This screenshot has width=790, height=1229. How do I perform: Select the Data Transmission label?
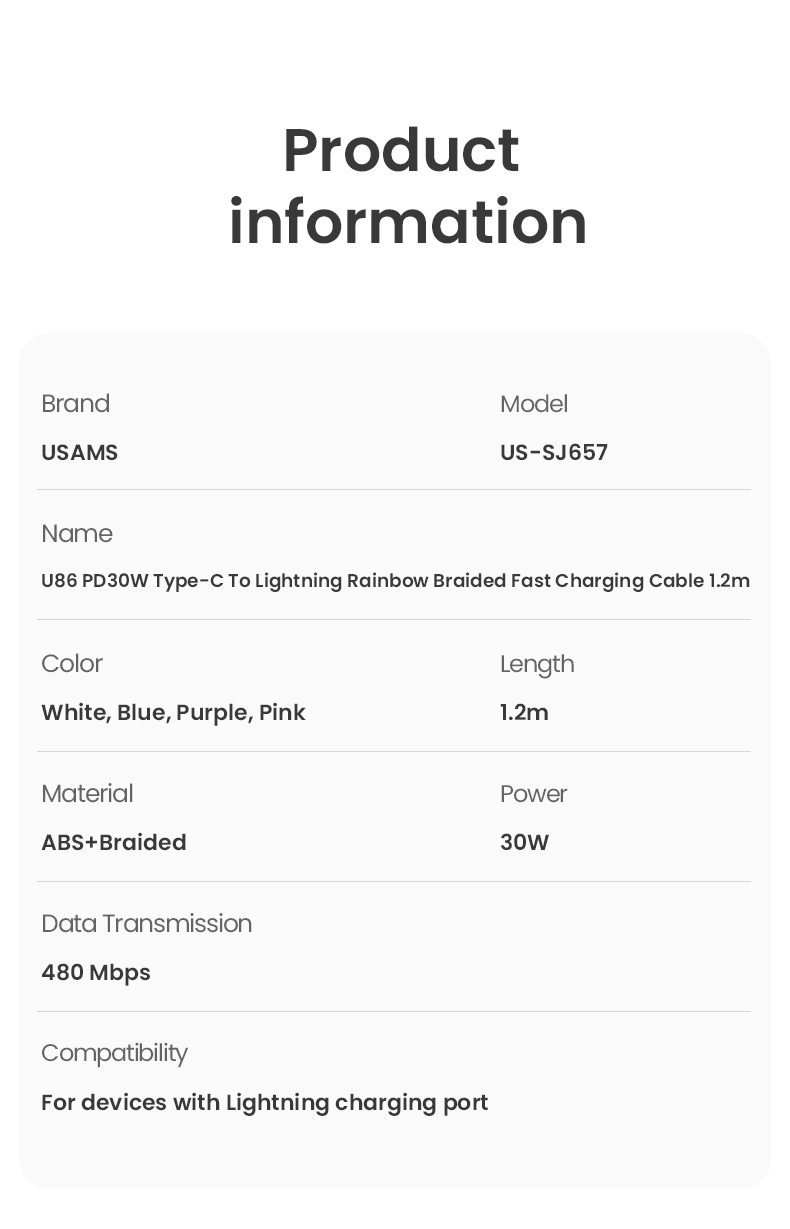click(146, 924)
